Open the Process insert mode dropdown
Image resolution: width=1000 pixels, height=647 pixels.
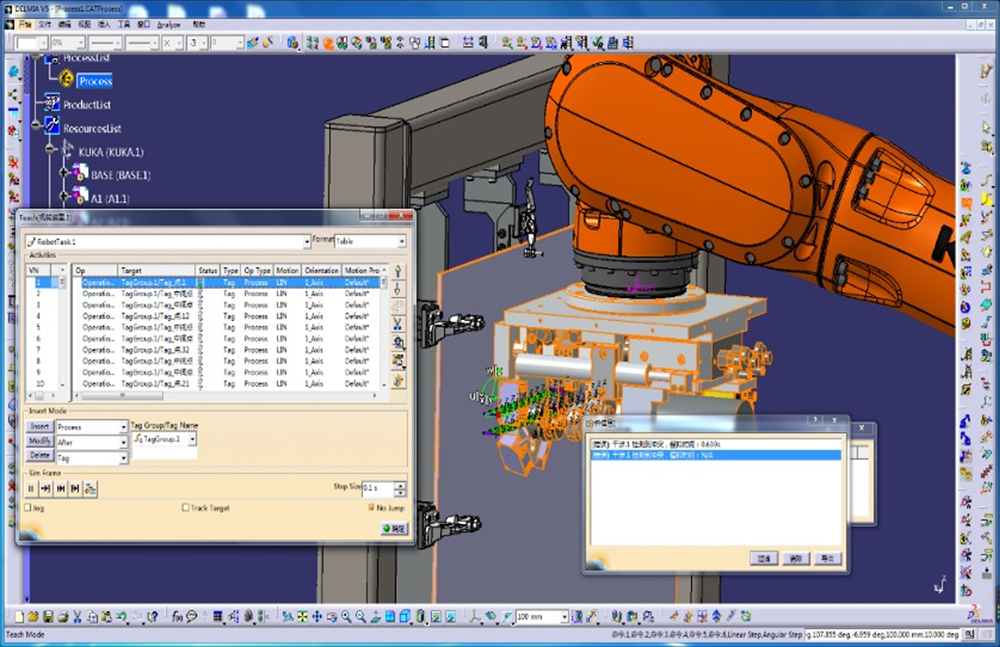(124, 426)
